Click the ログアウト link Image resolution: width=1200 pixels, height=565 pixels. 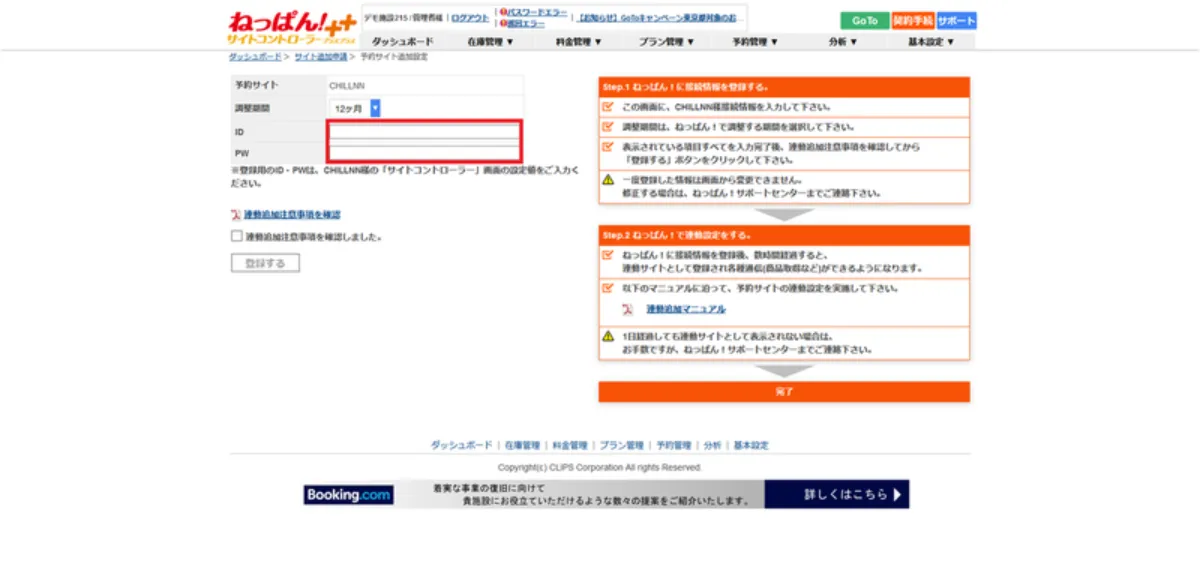point(470,18)
